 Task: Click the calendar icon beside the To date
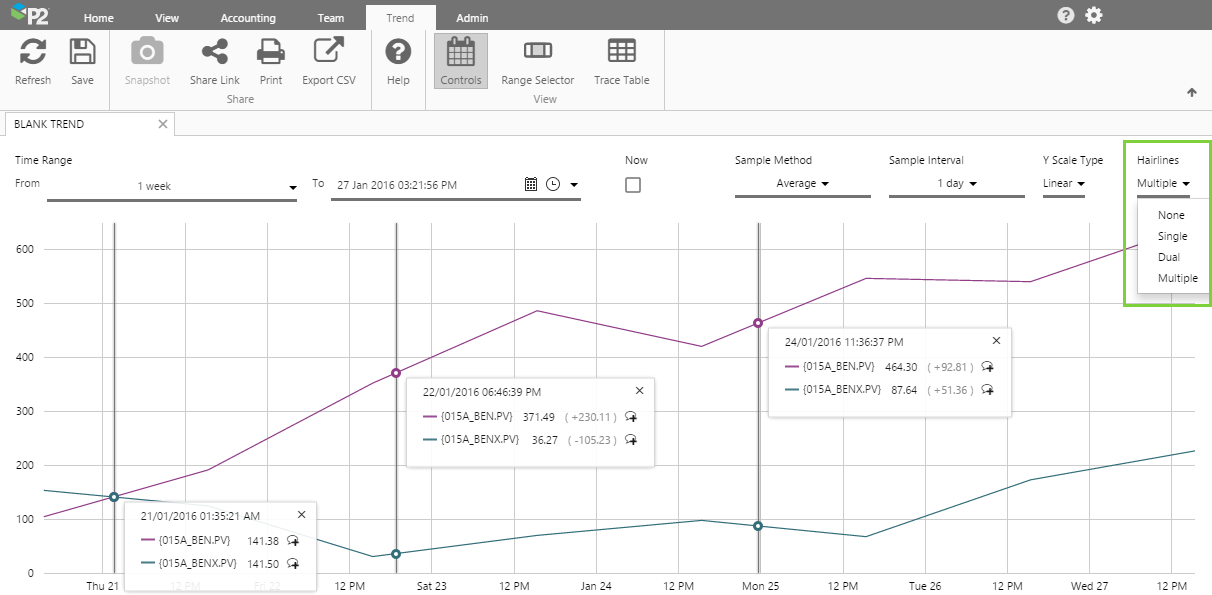tap(531, 184)
